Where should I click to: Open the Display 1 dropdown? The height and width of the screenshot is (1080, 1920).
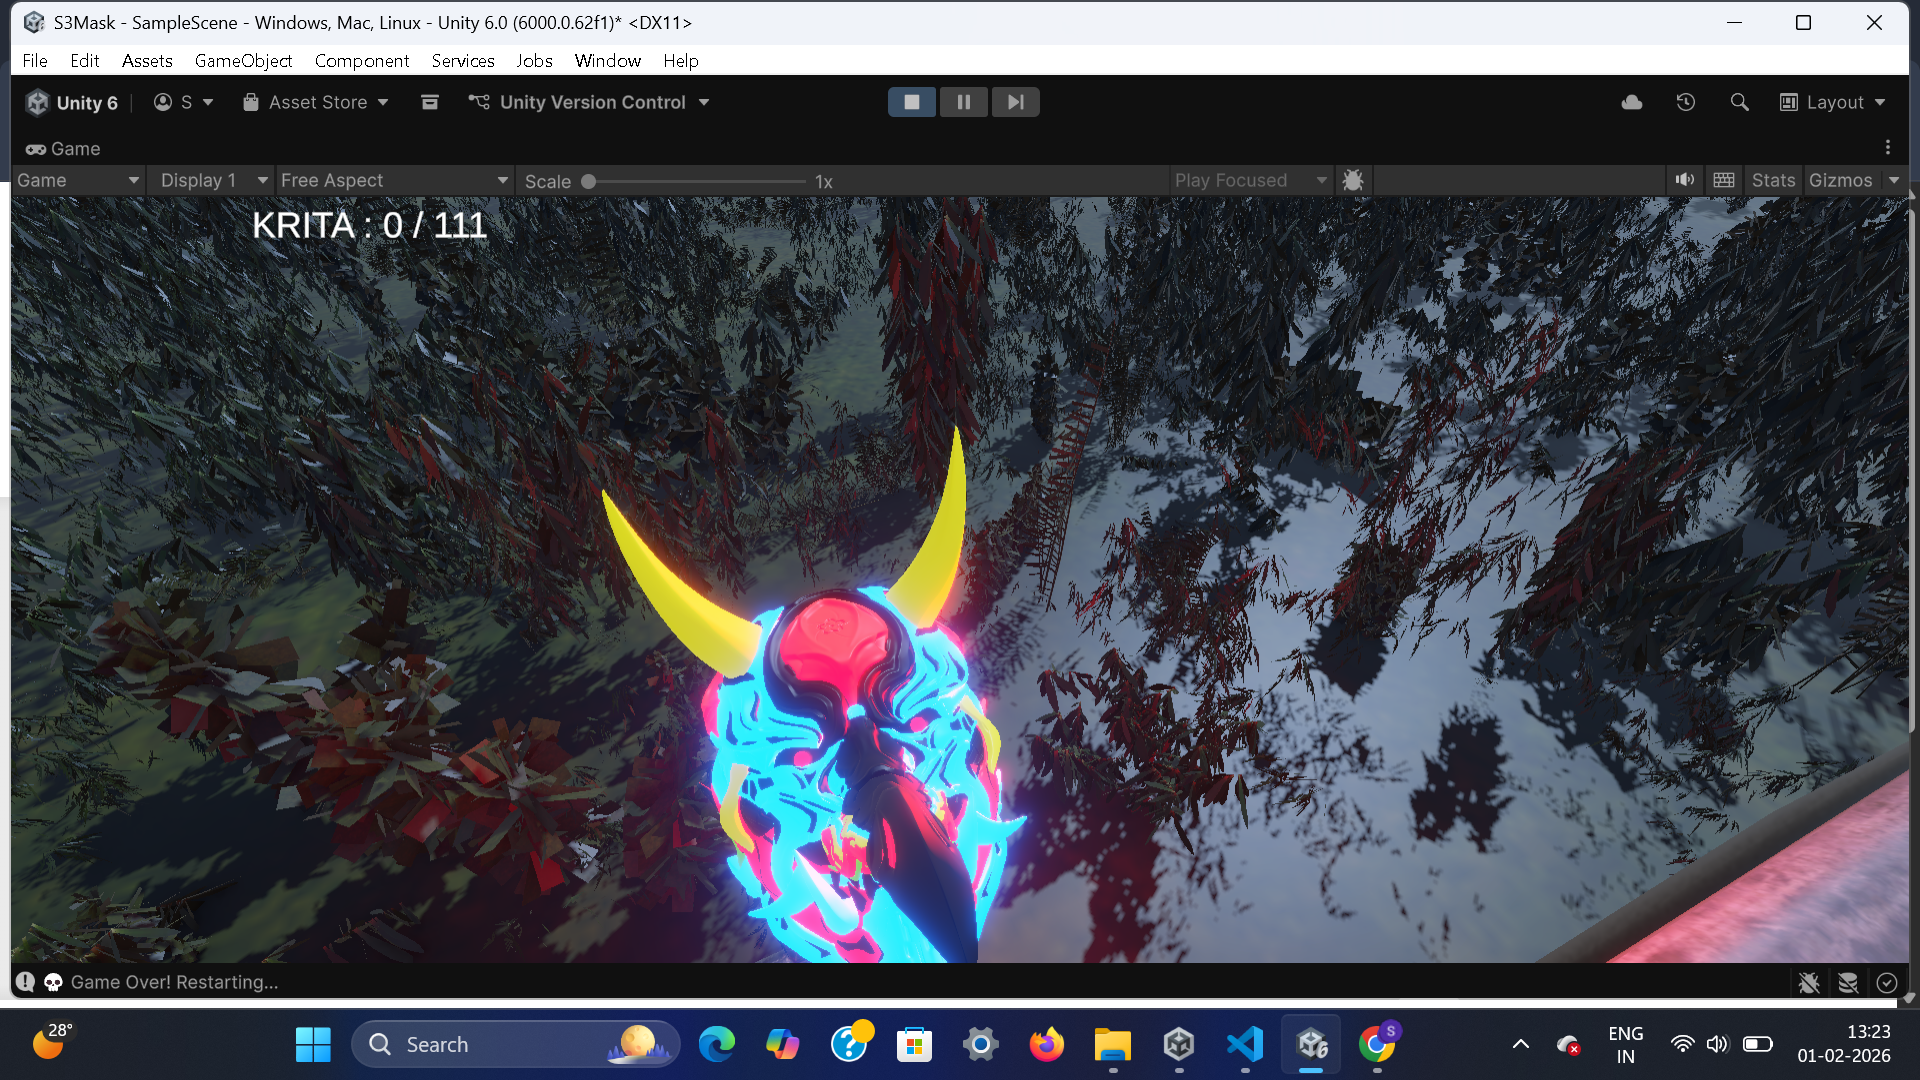point(213,180)
